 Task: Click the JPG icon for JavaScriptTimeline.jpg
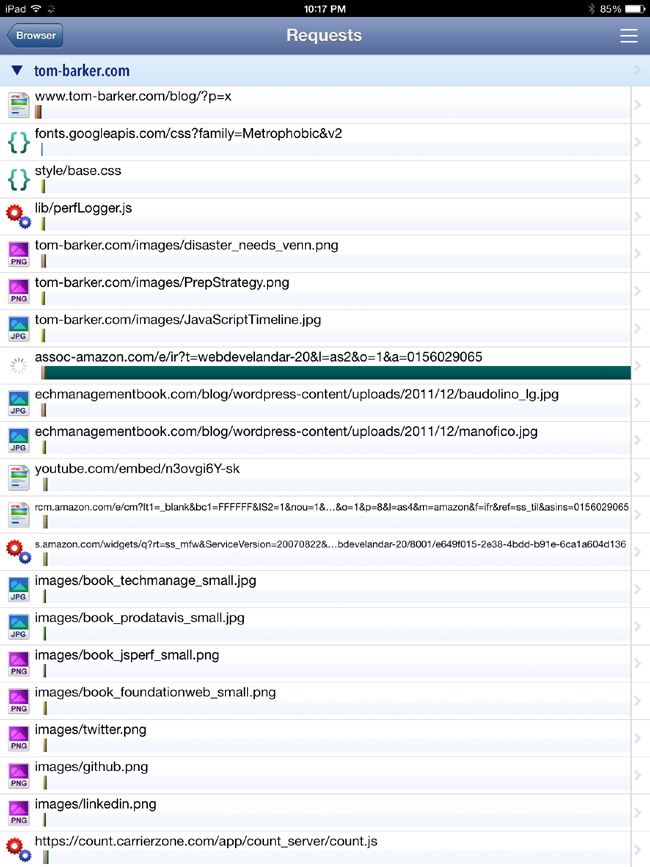[x=18, y=328]
